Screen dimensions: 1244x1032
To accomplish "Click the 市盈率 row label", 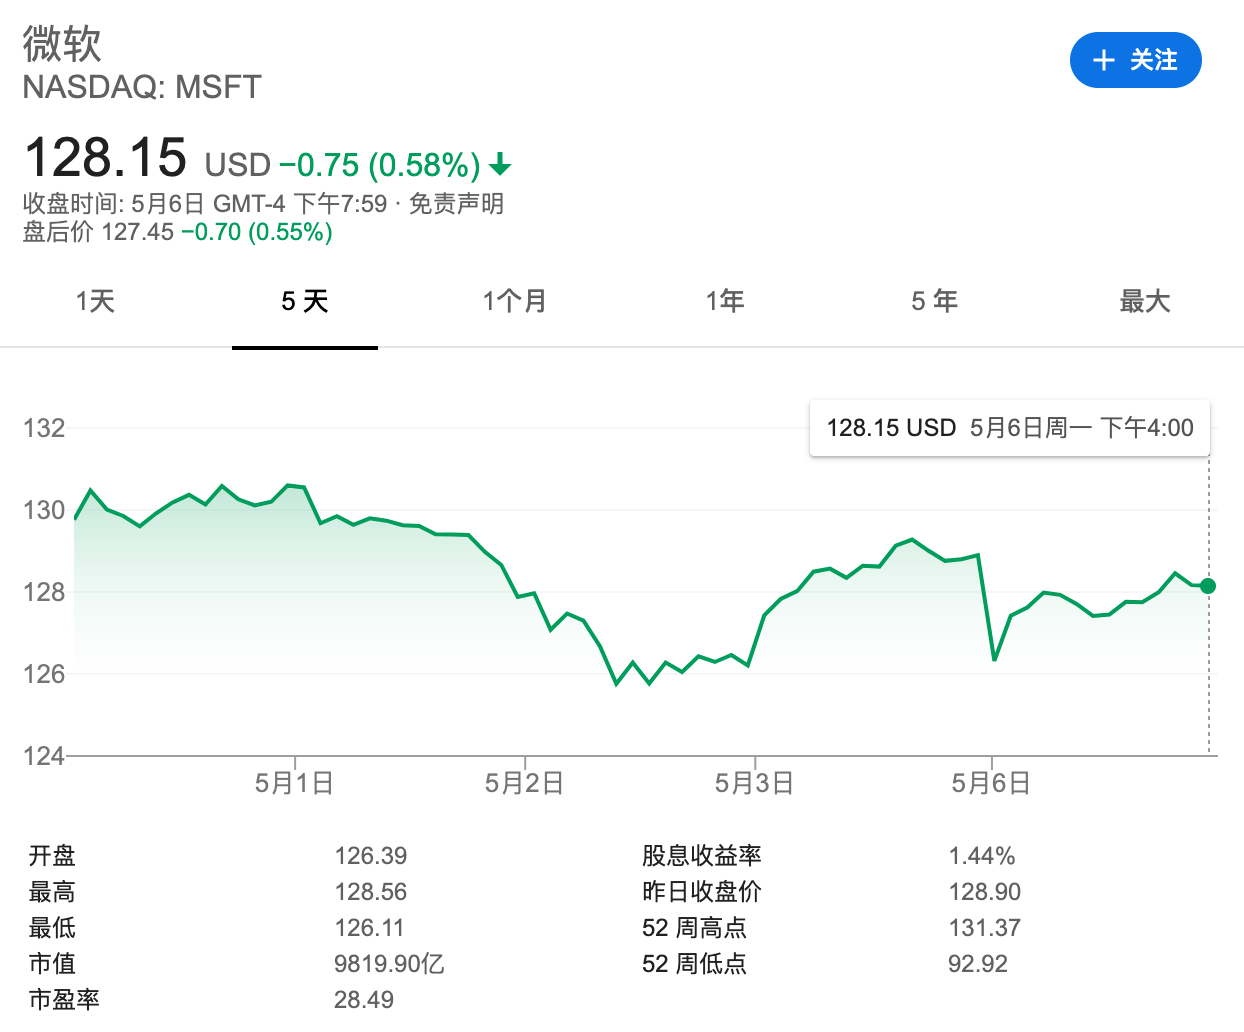I will coord(64,1000).
